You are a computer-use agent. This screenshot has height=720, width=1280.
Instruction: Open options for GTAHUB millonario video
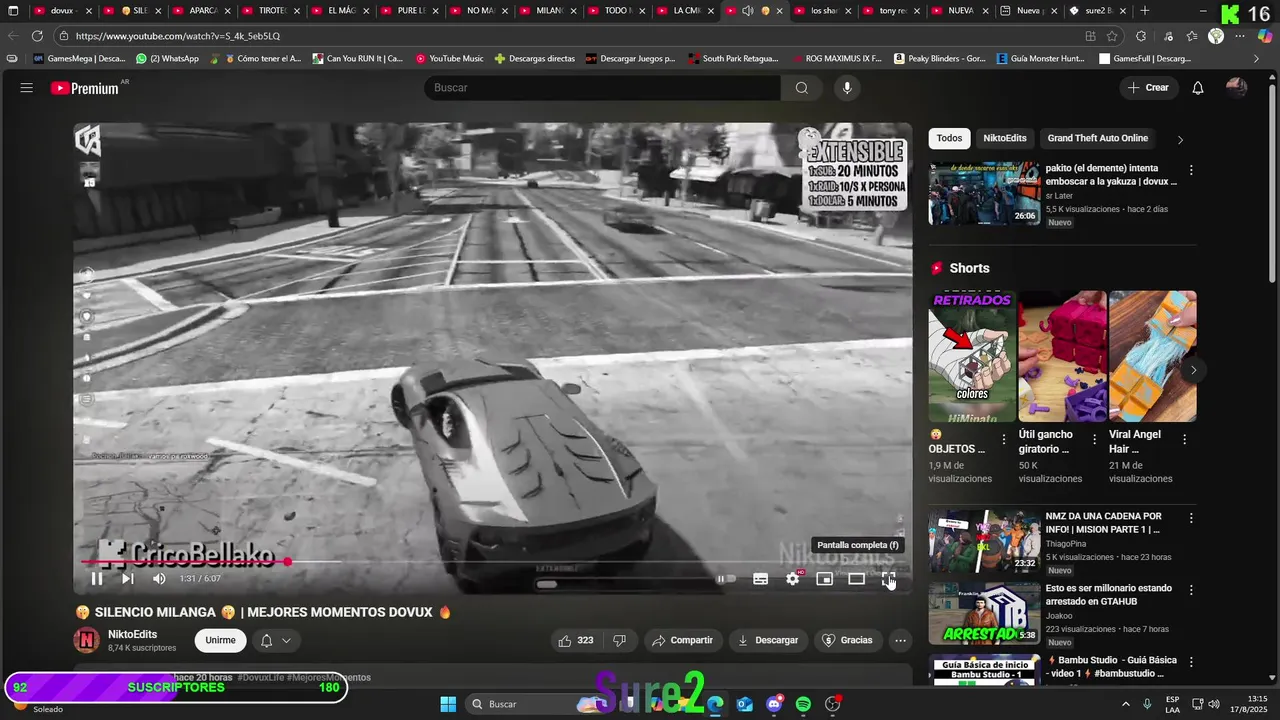click(x=1190, y=590)
